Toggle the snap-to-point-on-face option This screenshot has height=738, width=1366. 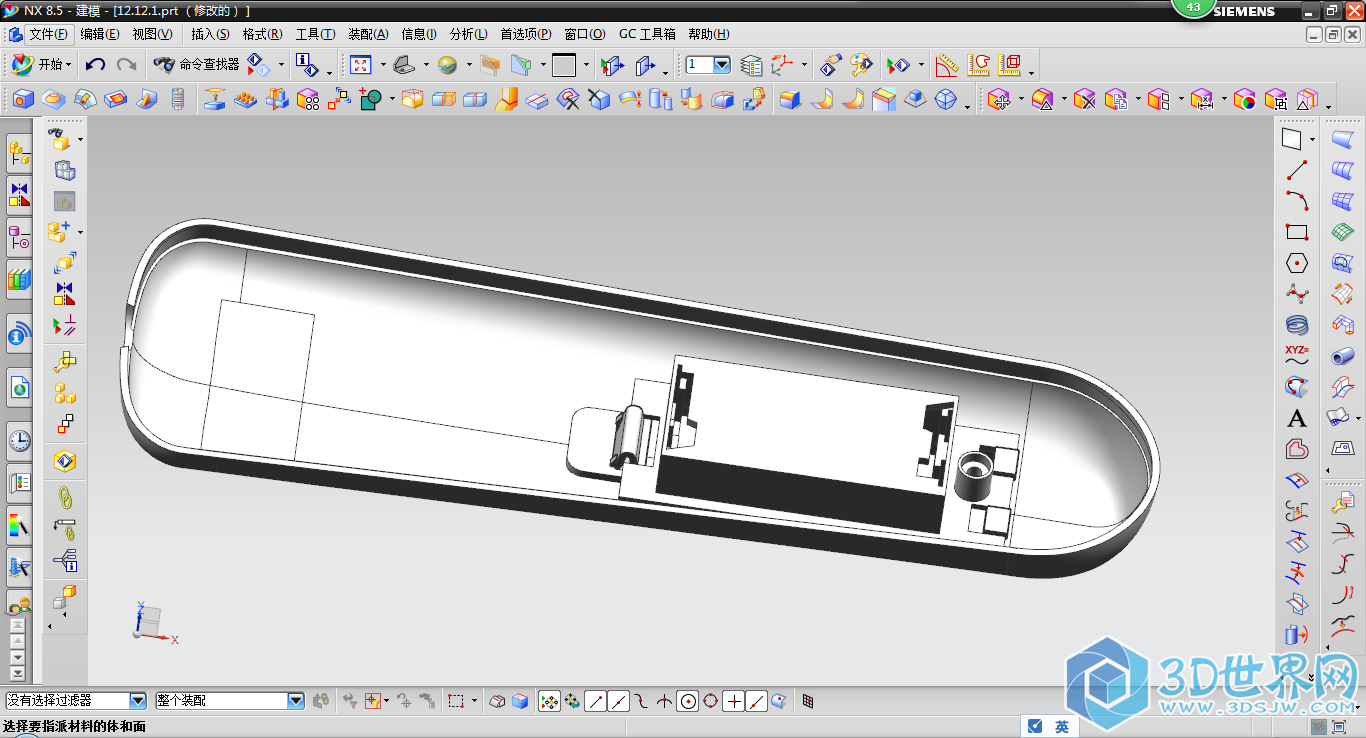pos(779,701)
